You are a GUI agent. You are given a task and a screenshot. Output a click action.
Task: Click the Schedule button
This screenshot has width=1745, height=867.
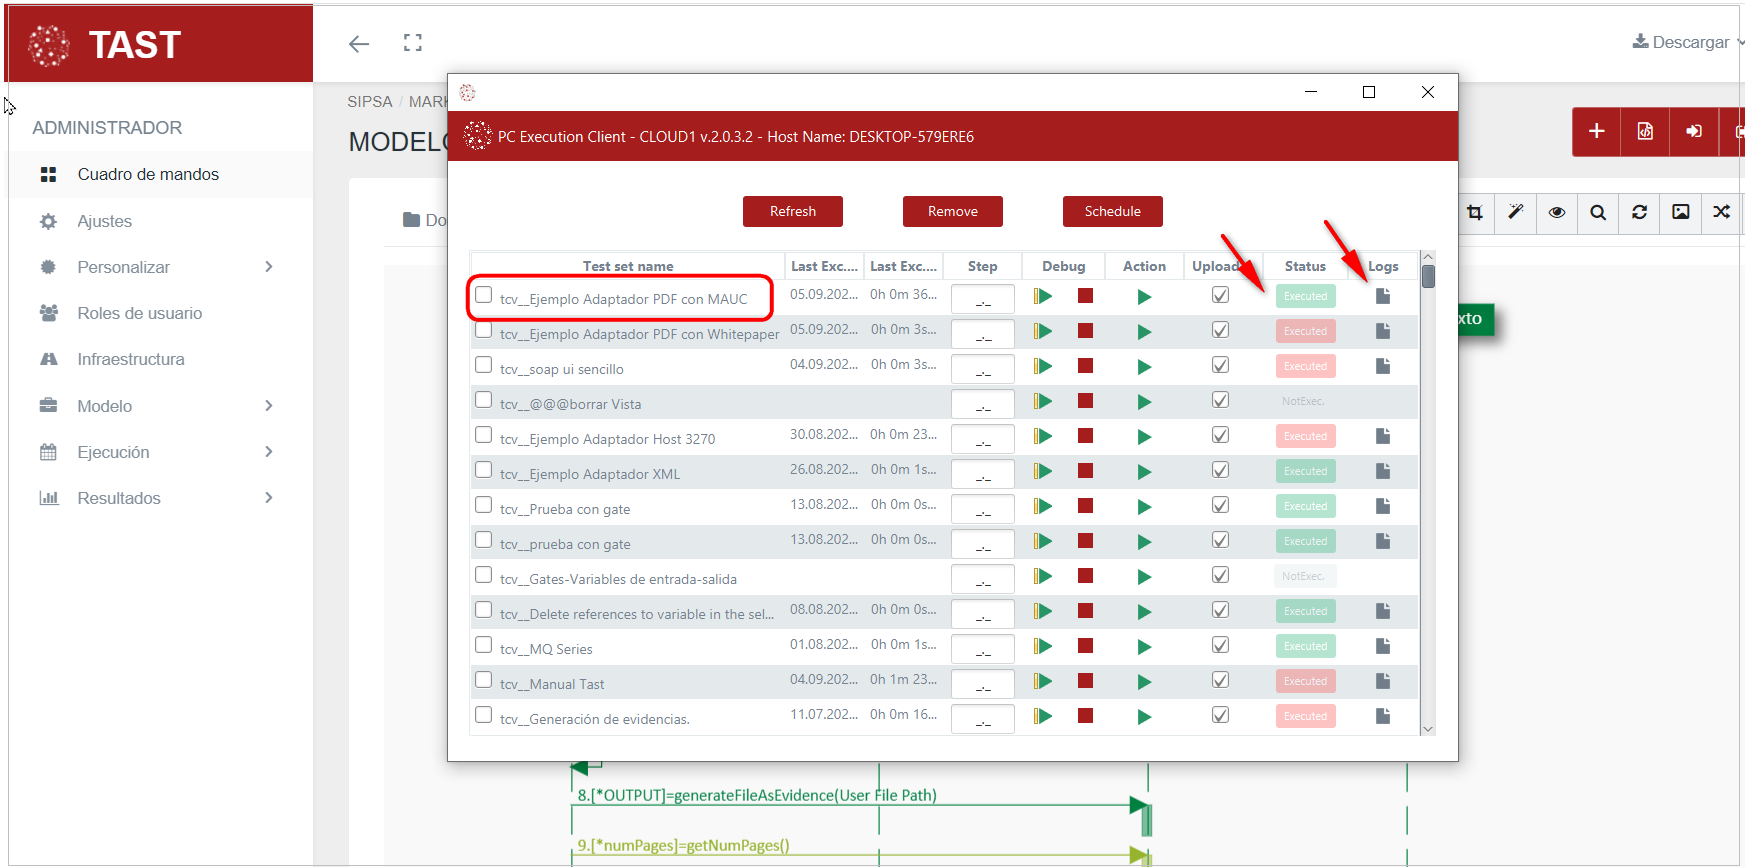(1112, 211)
